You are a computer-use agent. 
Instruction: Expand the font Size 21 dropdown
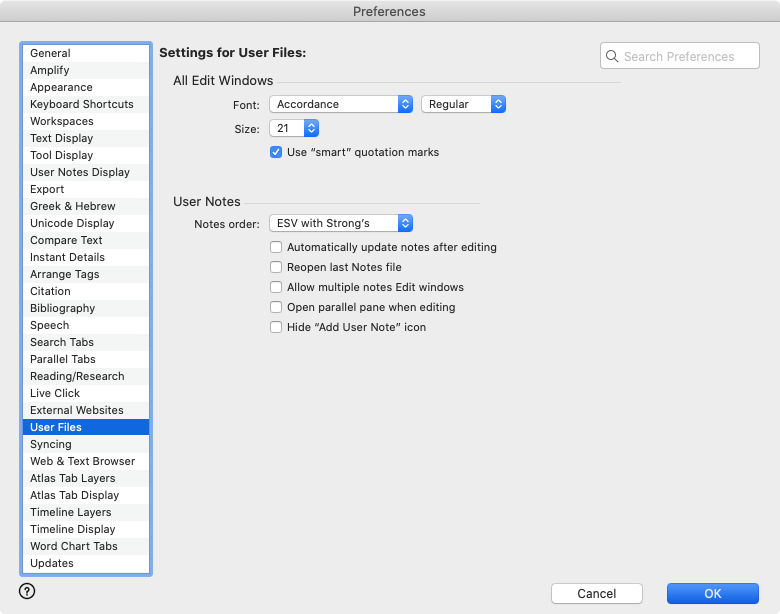(294, 128)
